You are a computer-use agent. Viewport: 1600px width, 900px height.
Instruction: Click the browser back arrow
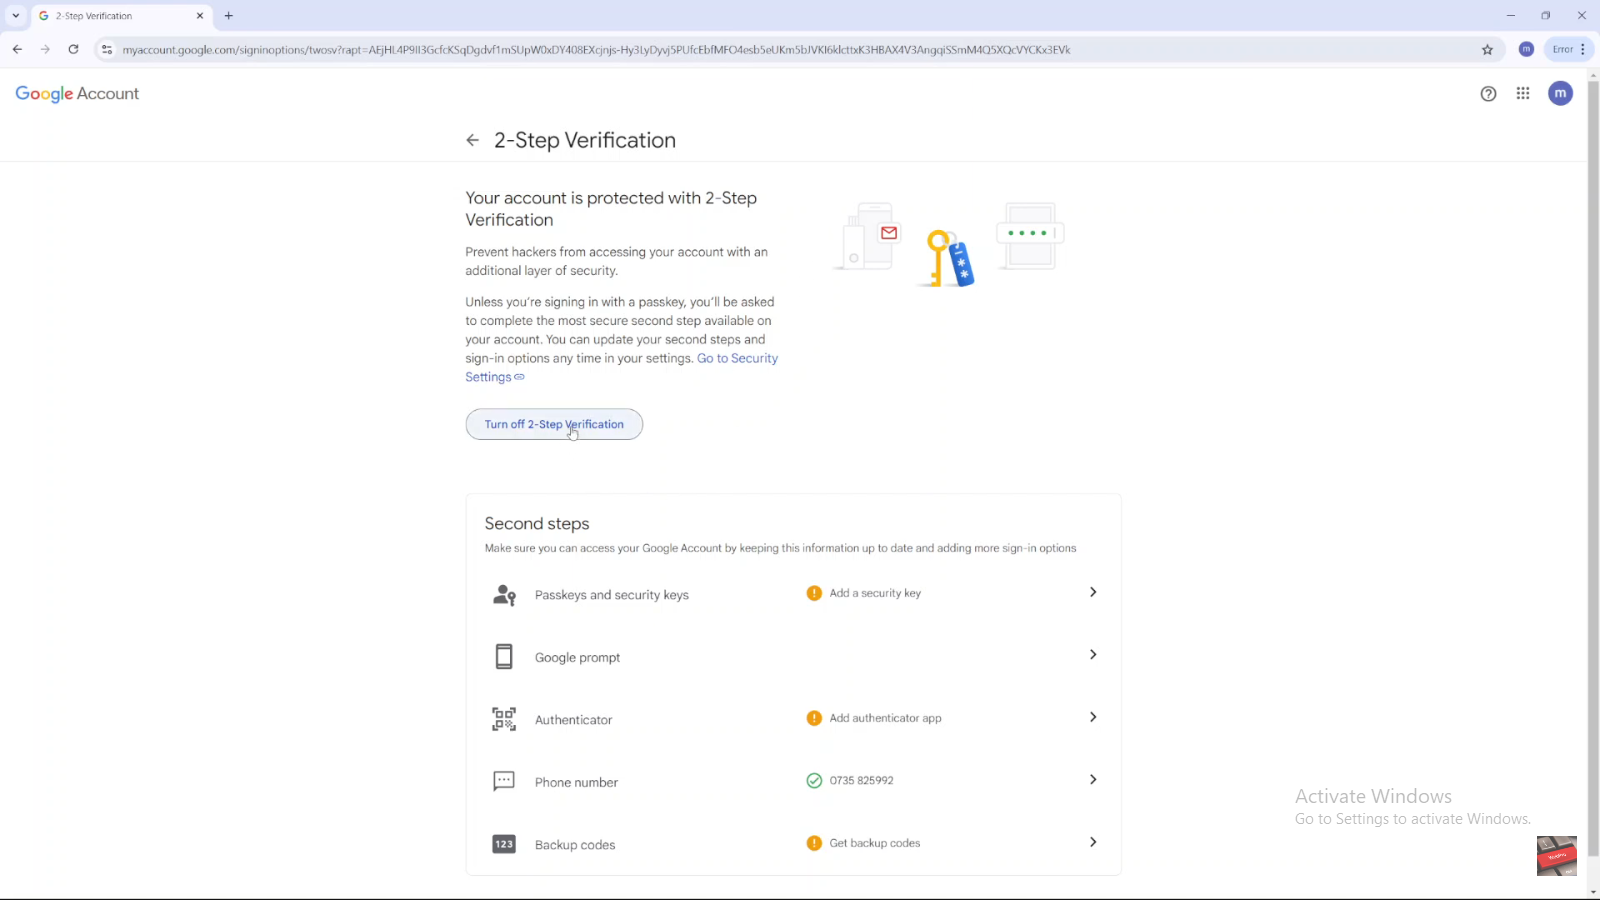[17, 49]
